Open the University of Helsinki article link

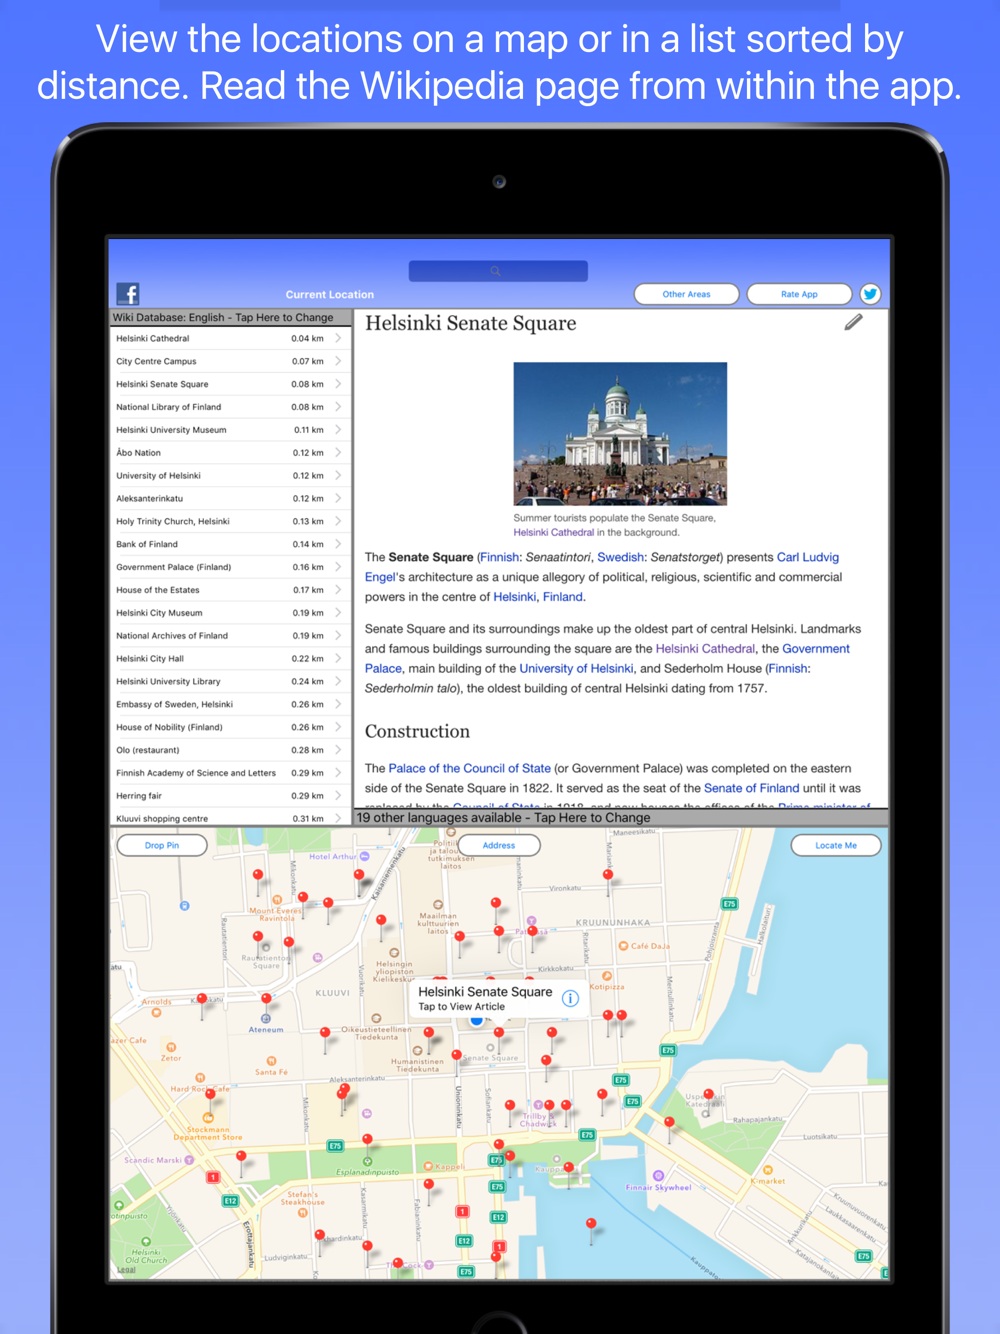click(576, 668)
